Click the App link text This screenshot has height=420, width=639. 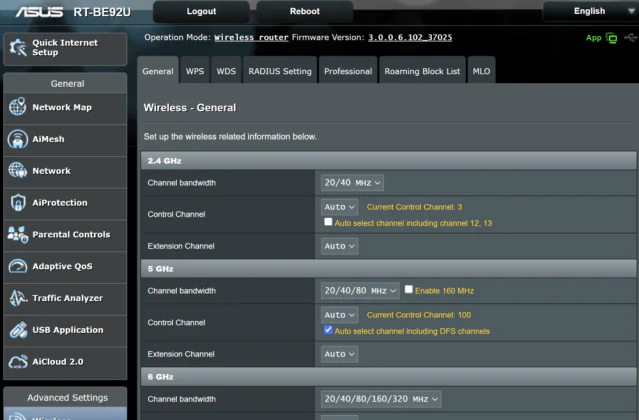pos(593,38)
